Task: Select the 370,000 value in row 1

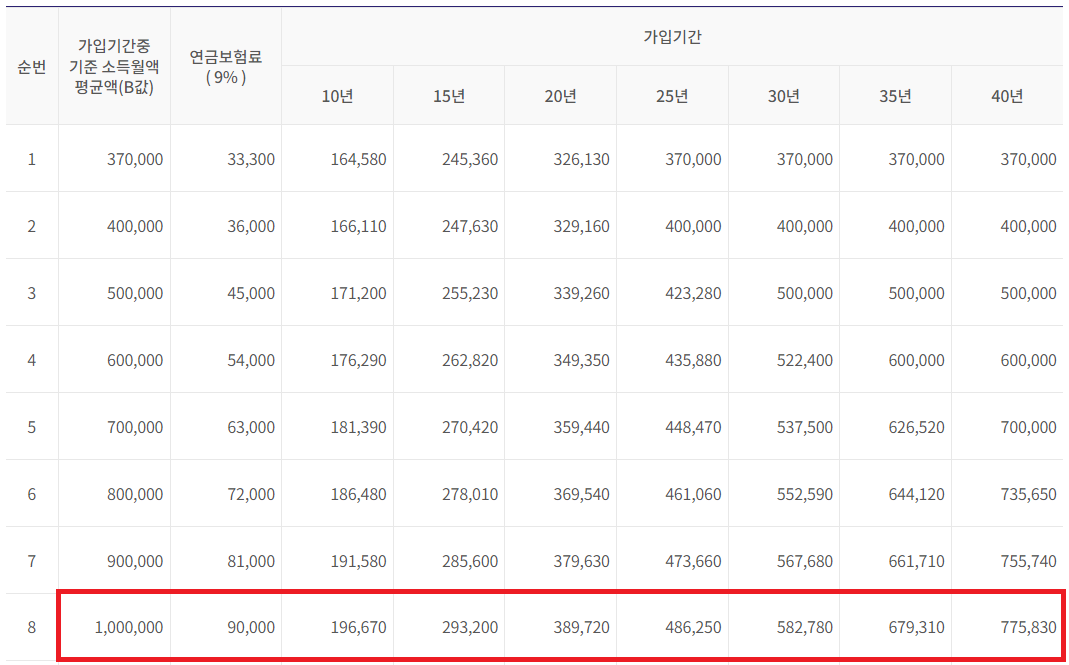Action: click(133, 159)
